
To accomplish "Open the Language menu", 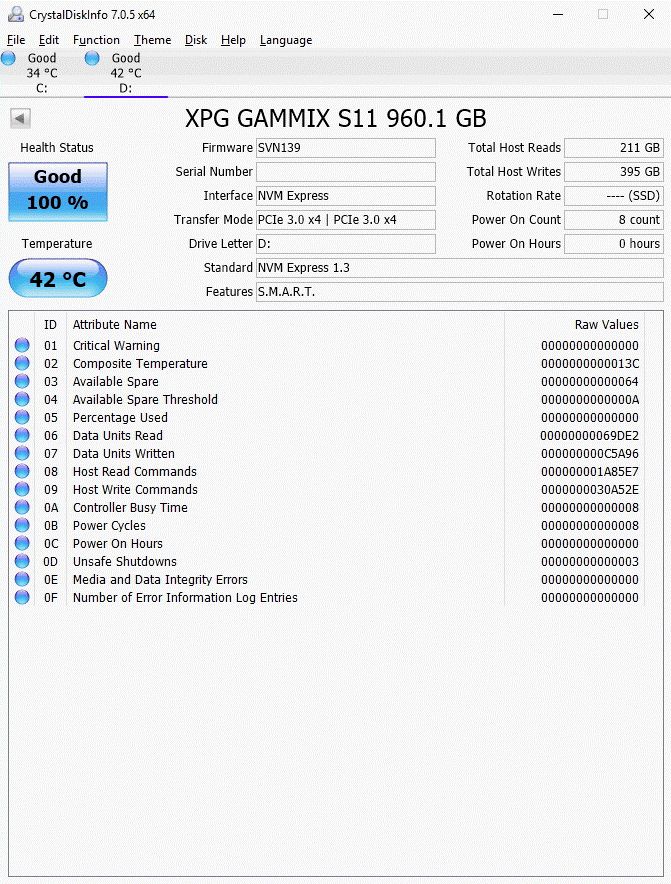I will coord(286,40).
